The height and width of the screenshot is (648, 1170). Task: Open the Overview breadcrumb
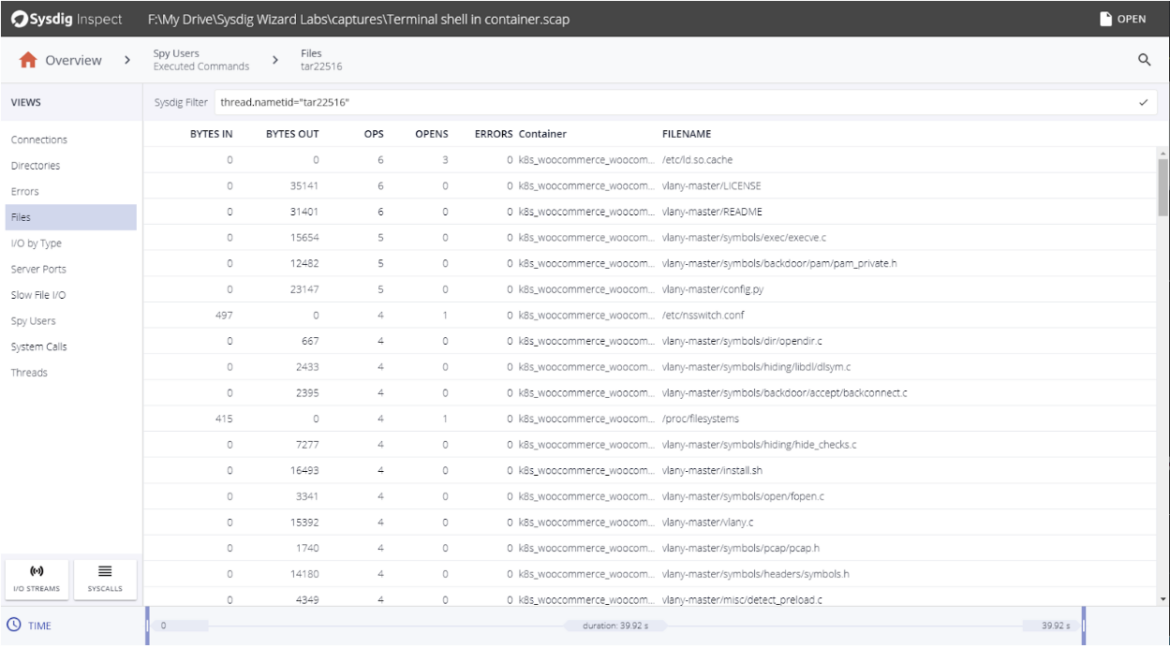click(x=73, y=60)
